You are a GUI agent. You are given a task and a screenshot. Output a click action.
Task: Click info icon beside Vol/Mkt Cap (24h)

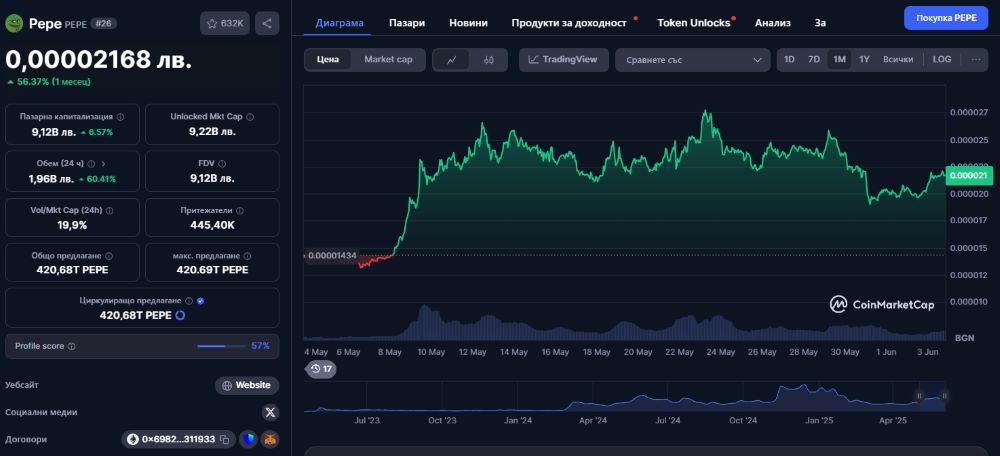tap(110, 211)
